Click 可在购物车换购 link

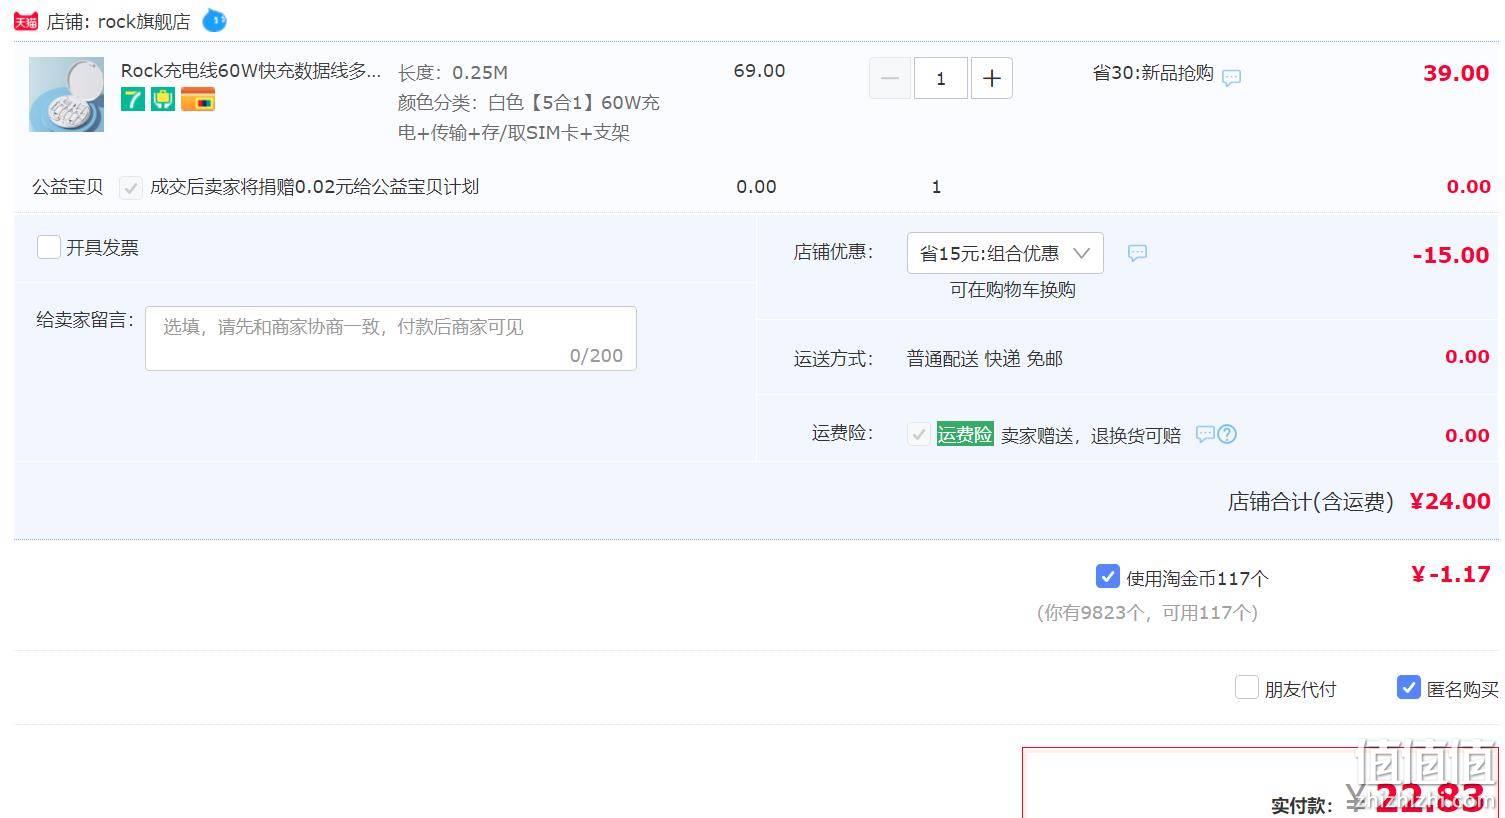(x=1012, y=290)
